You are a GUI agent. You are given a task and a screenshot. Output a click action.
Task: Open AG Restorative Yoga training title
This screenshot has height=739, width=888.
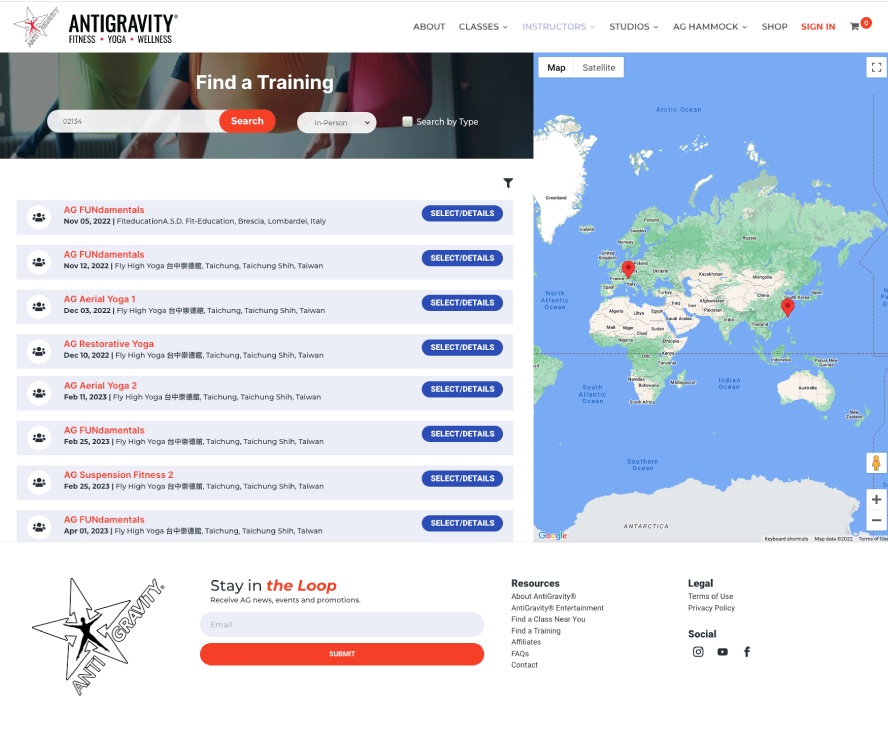[x=109, y=344]
